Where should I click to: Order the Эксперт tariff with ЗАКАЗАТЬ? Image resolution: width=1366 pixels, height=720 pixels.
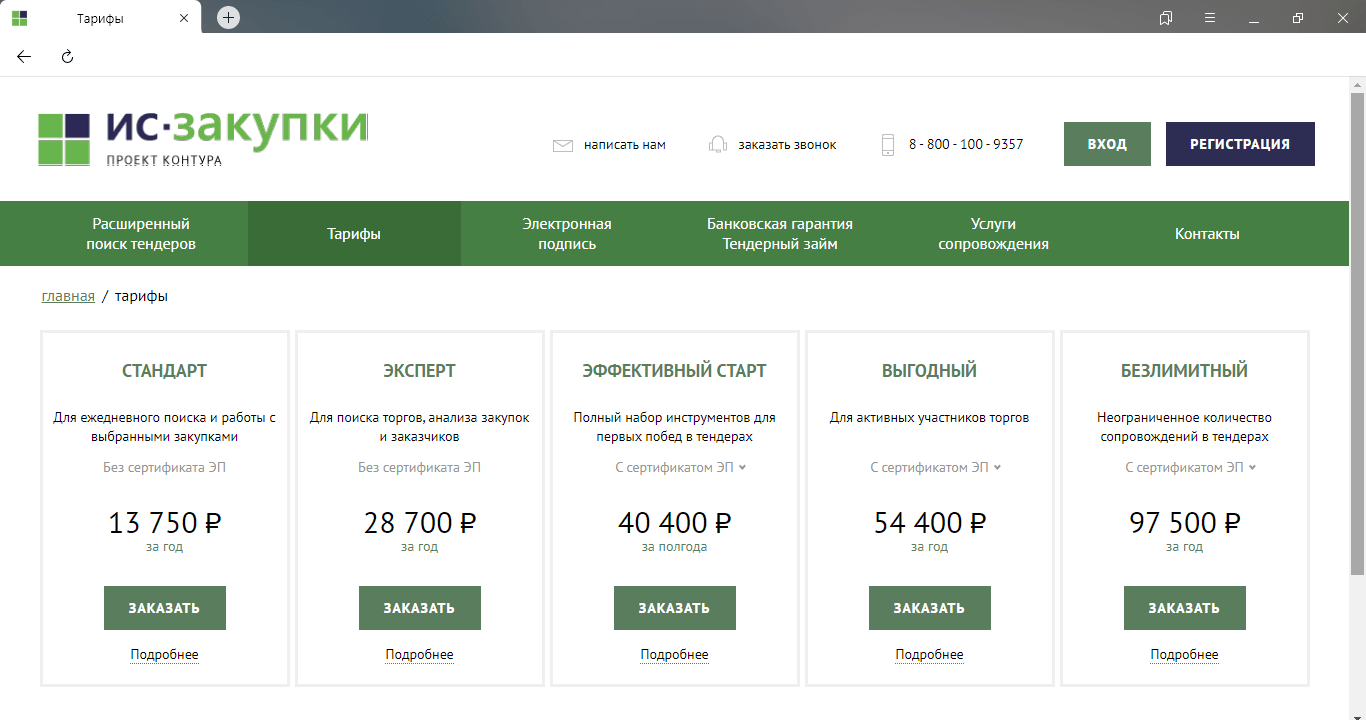click(420, 608)
